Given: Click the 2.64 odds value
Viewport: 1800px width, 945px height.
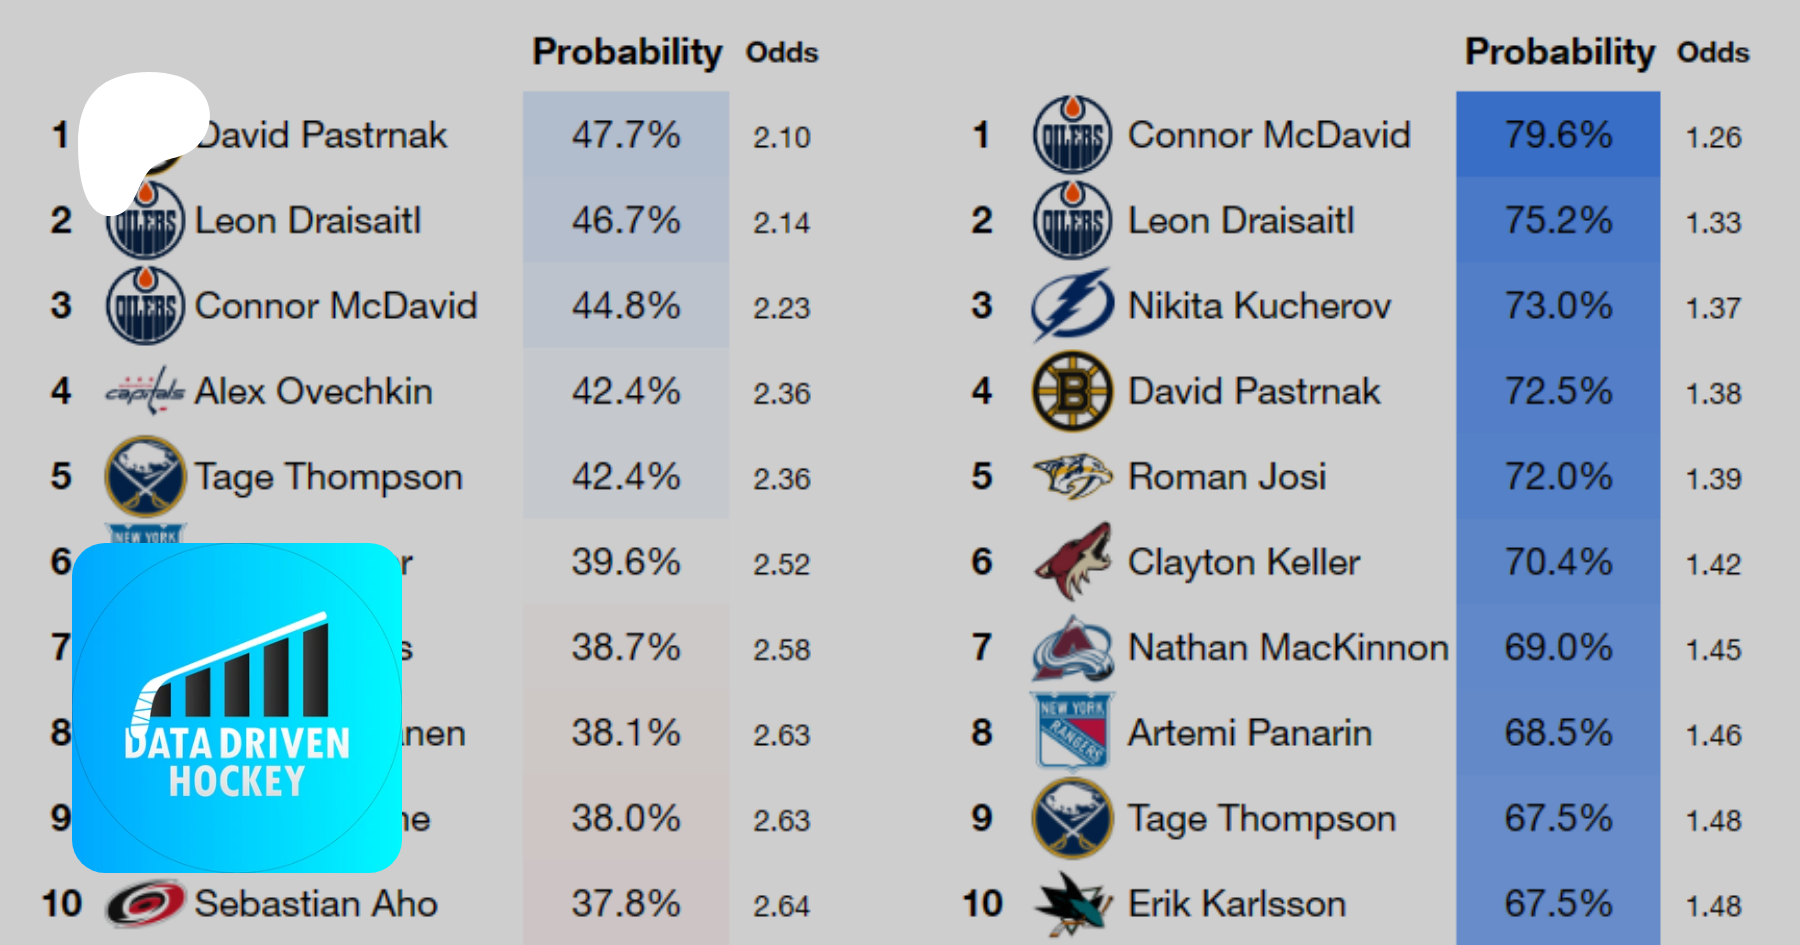Looking at the screenshot, I should (781, 906).
